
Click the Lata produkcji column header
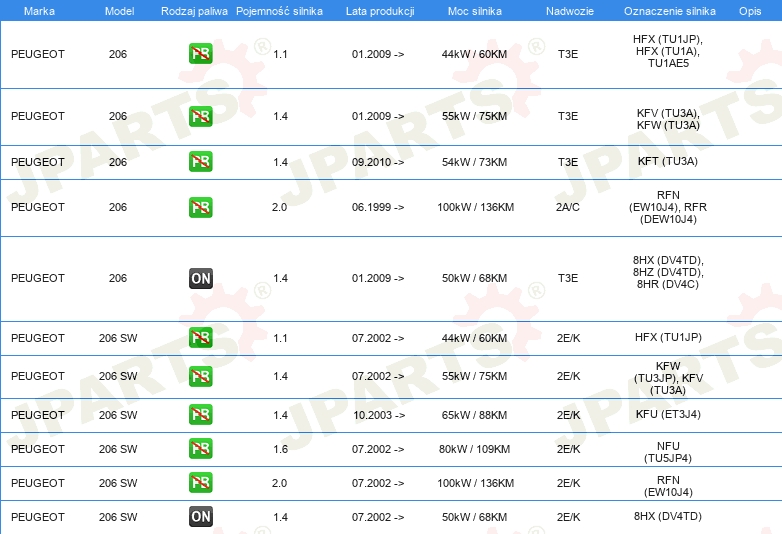point(380,11)
